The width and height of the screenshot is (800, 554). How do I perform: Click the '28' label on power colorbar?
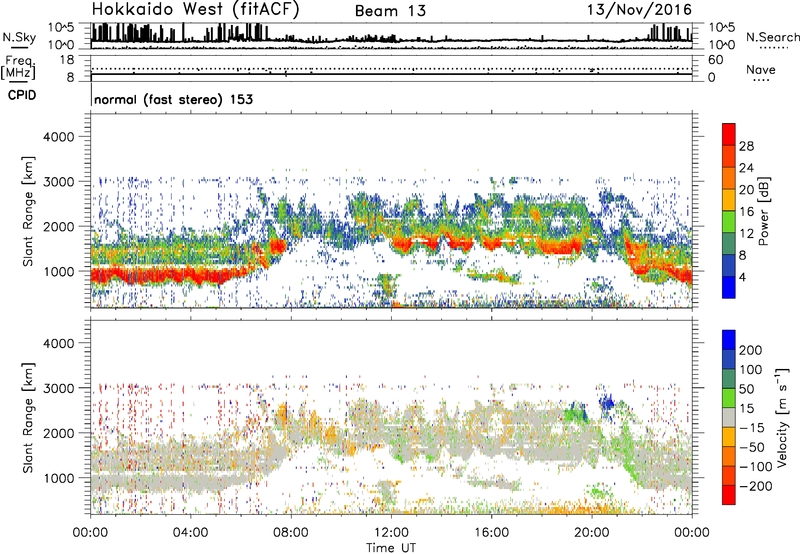tap(746, 146)
